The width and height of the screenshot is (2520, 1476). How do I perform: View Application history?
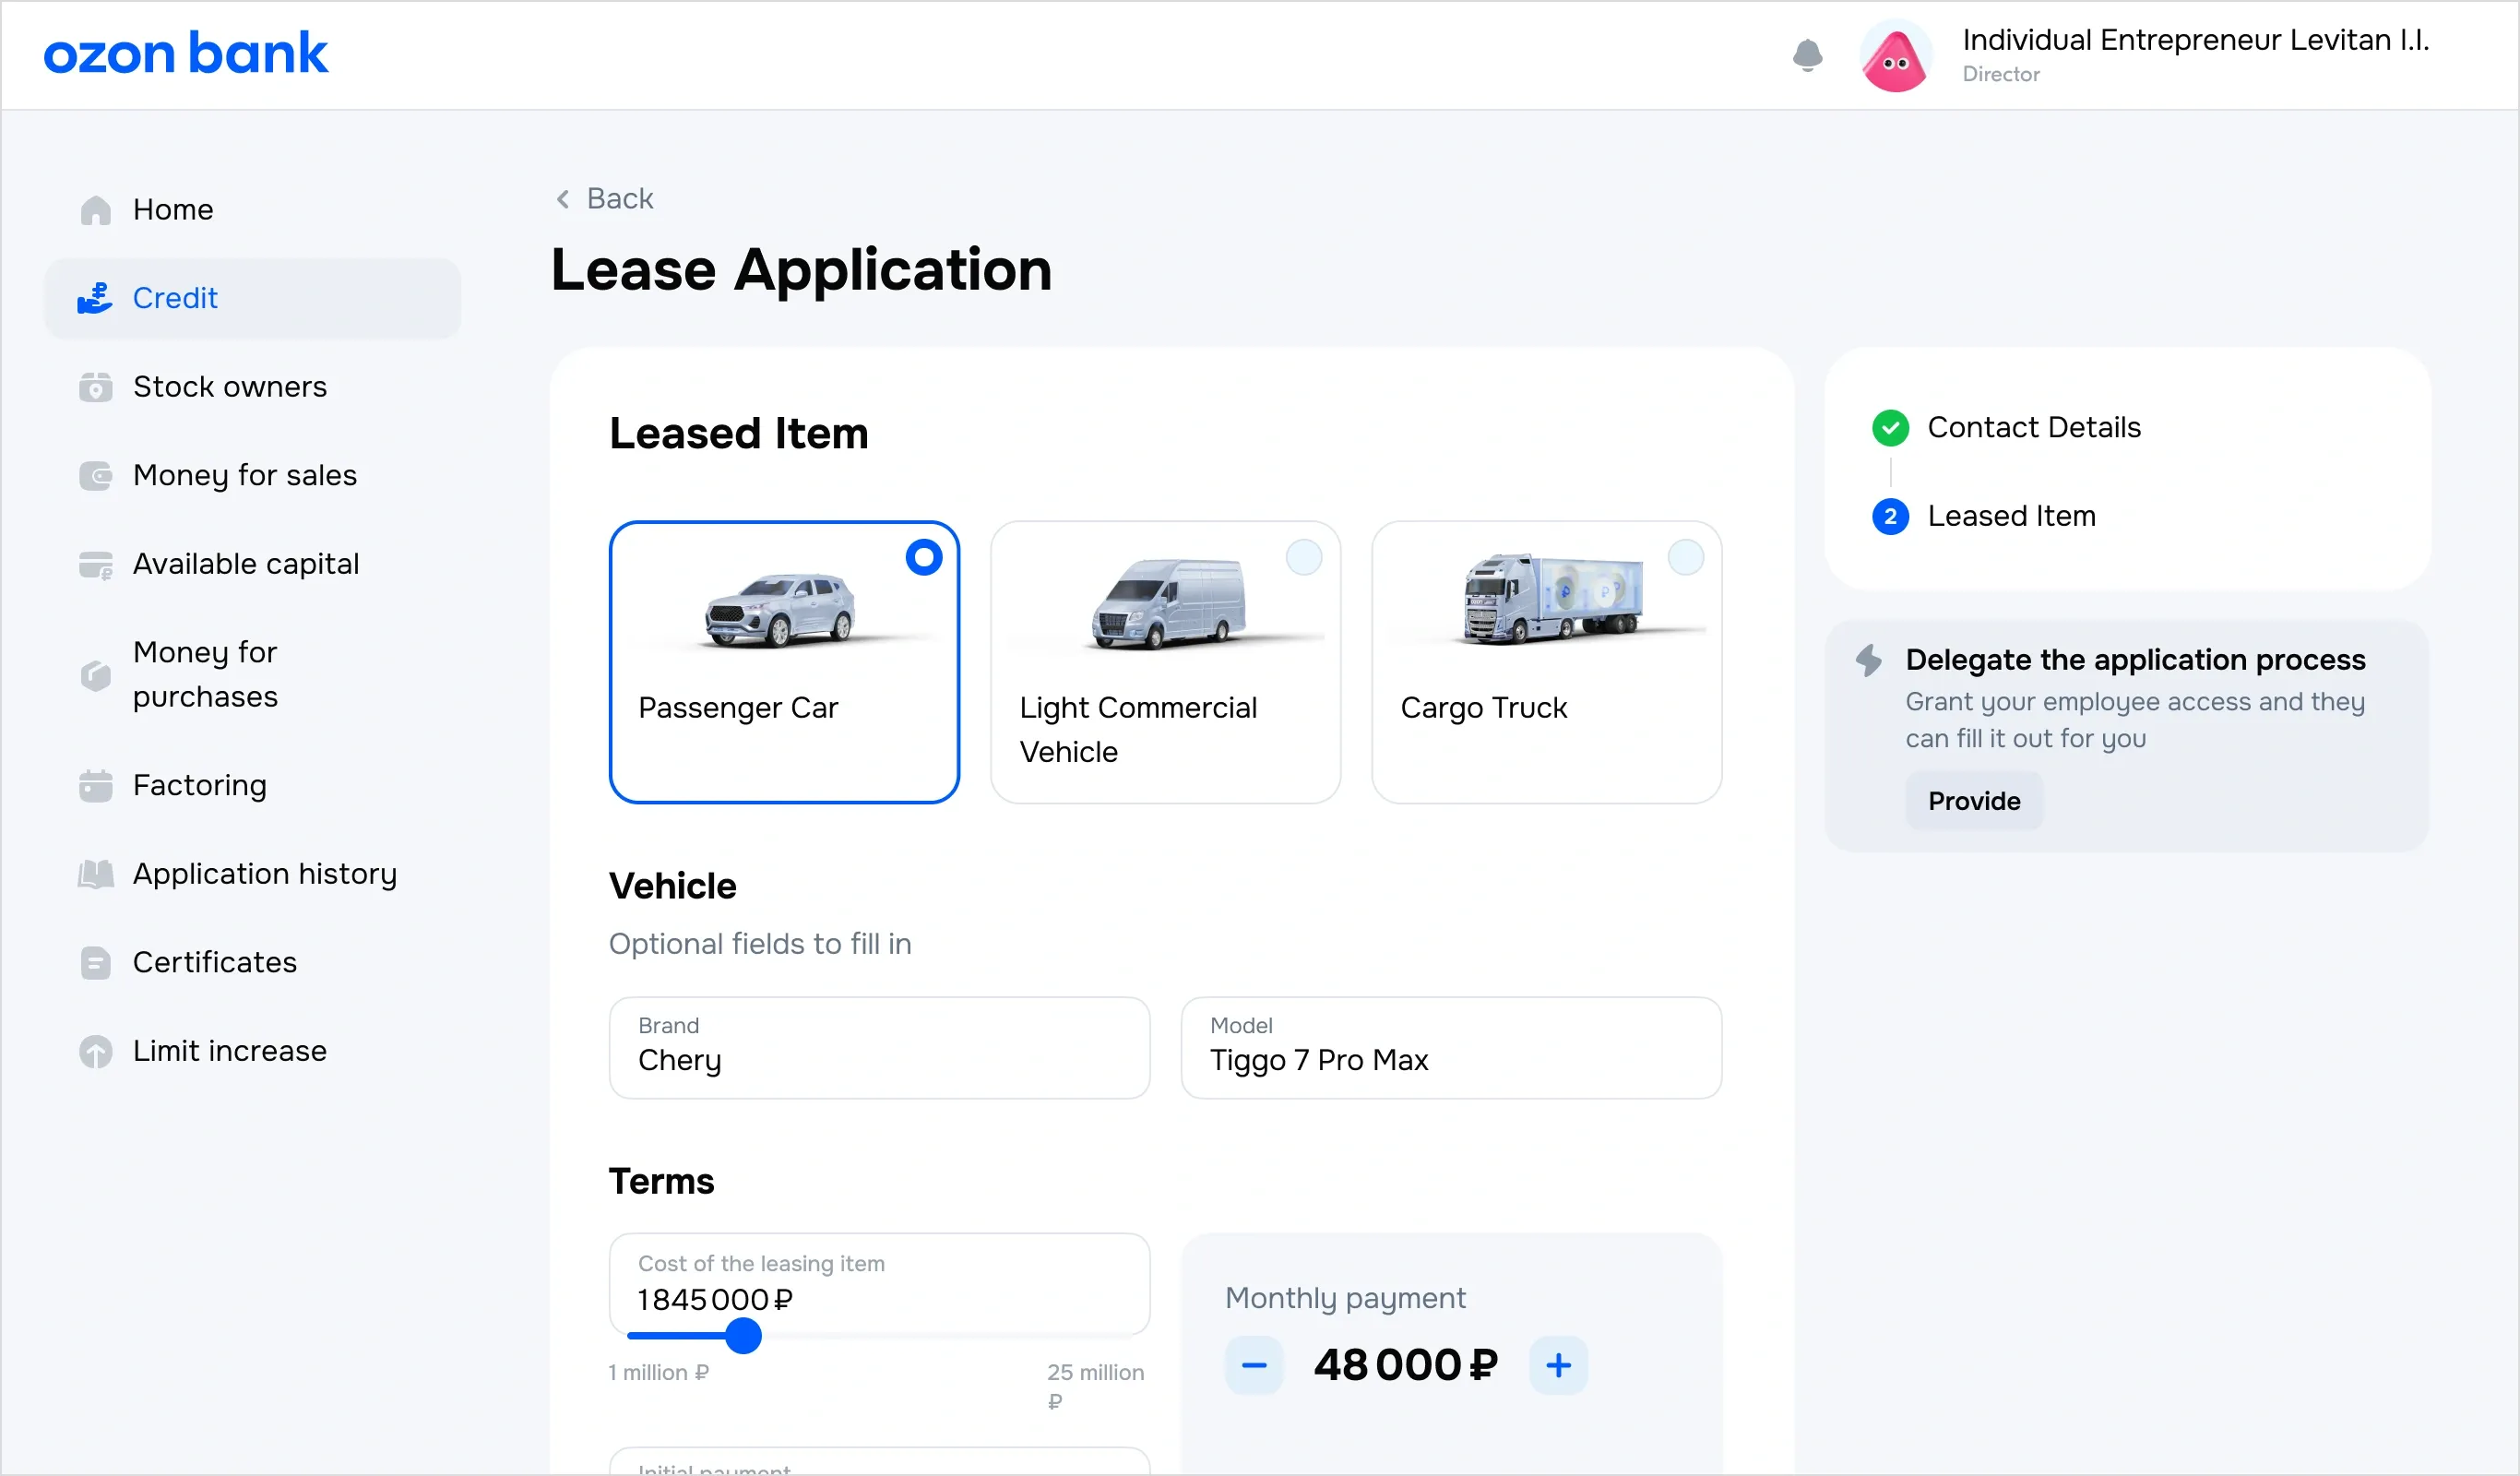253,874
